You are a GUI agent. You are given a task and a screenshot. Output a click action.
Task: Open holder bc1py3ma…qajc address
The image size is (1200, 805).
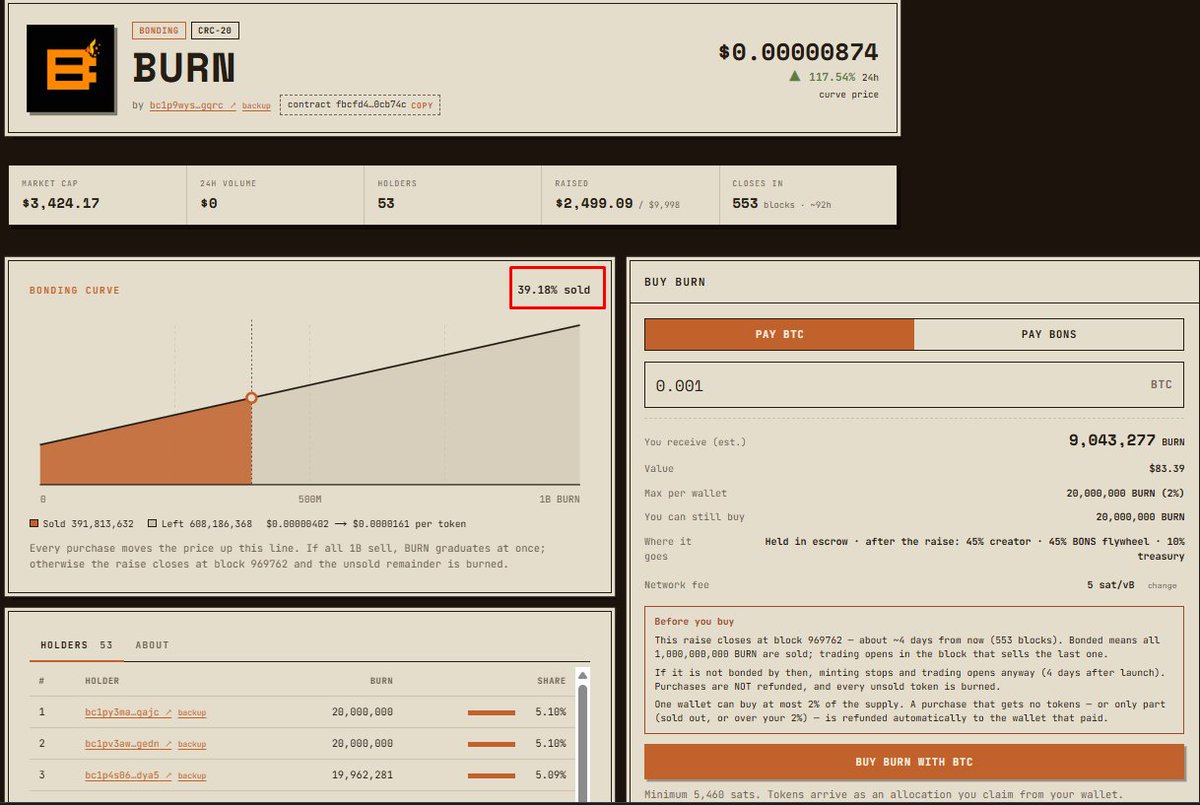(x=128, y=712)
